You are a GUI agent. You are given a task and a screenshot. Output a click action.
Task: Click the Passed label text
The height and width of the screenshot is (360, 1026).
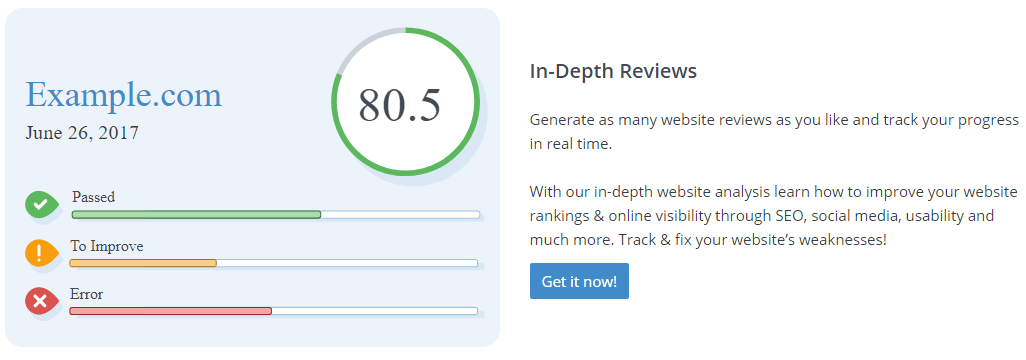point(94,197)
